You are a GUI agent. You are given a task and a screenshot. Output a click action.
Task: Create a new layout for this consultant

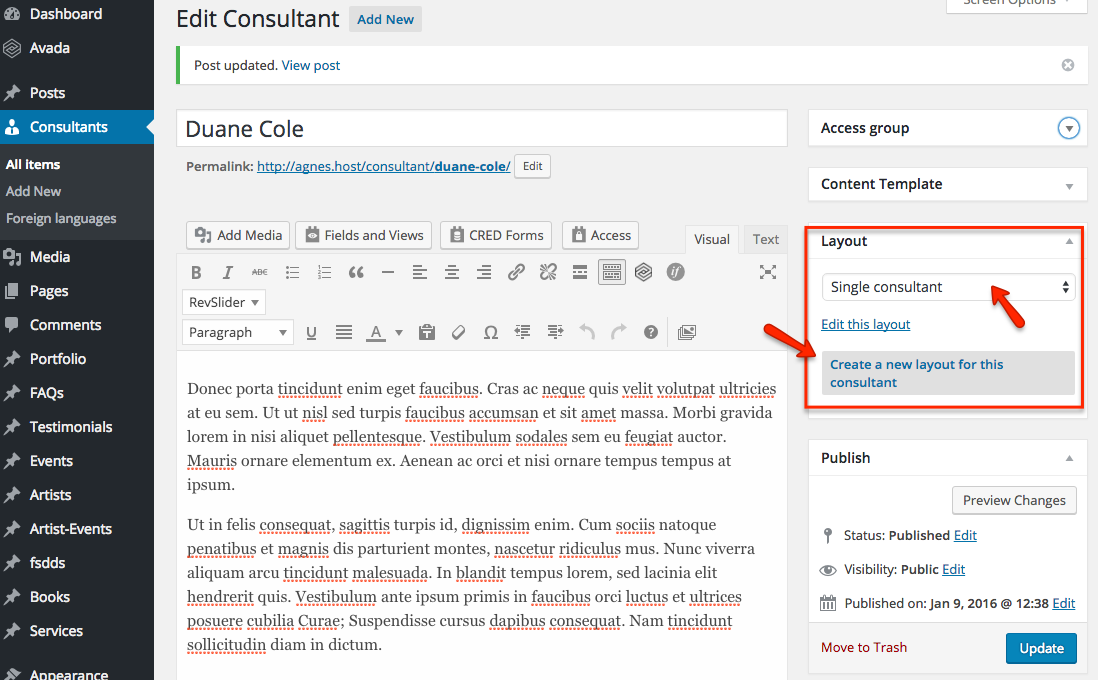tap(948, 373)
